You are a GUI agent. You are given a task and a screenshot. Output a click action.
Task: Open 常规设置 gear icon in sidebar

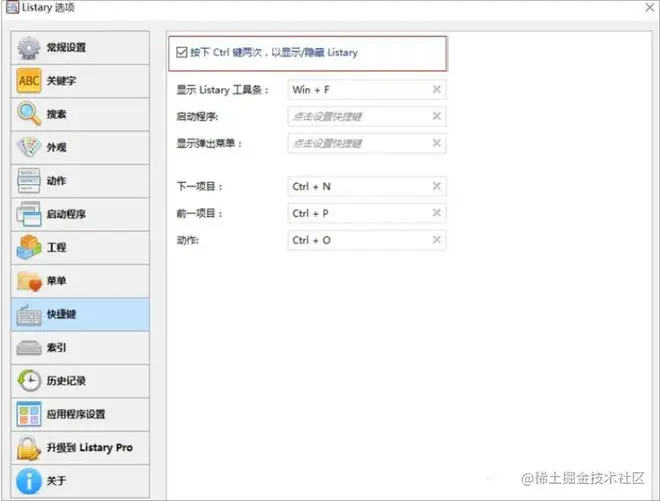tap(29, 48)
